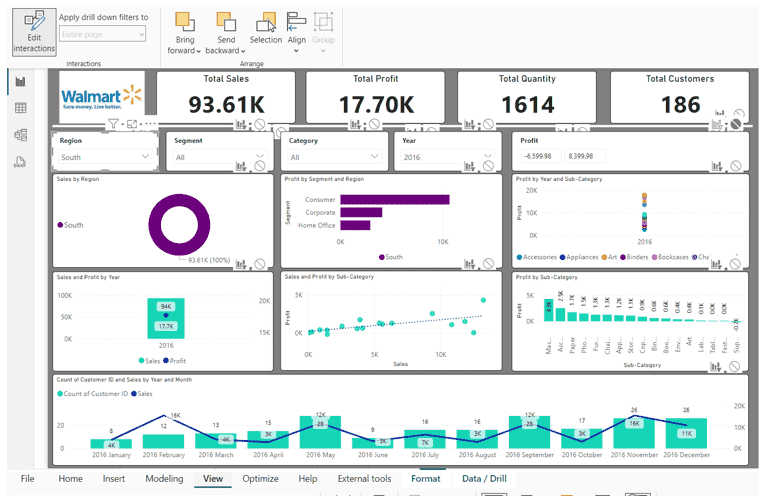Click the Profit maximum field 8,399.98
The width and height of the screenshot is (763, 496).
pyautogui.click(x=585, y=156)
